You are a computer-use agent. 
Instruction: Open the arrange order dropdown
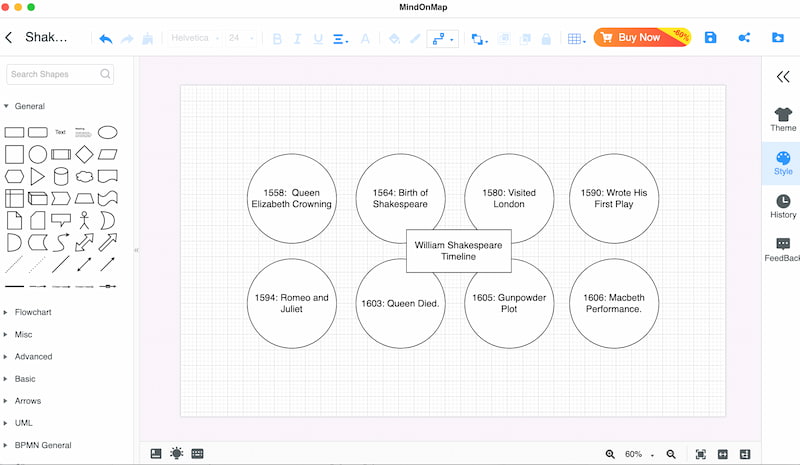point(479,39)
